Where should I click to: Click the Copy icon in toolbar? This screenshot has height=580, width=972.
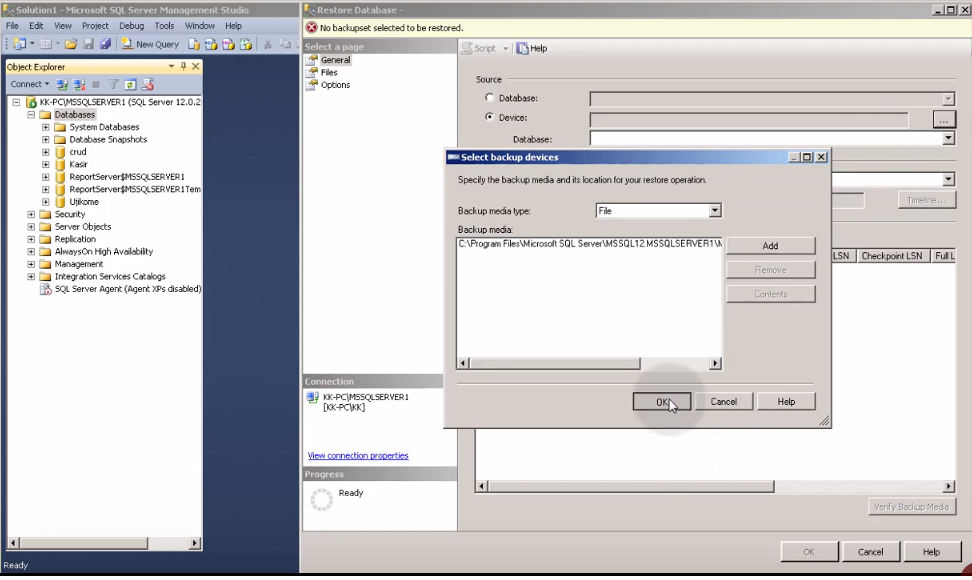(x=285, y=44)
